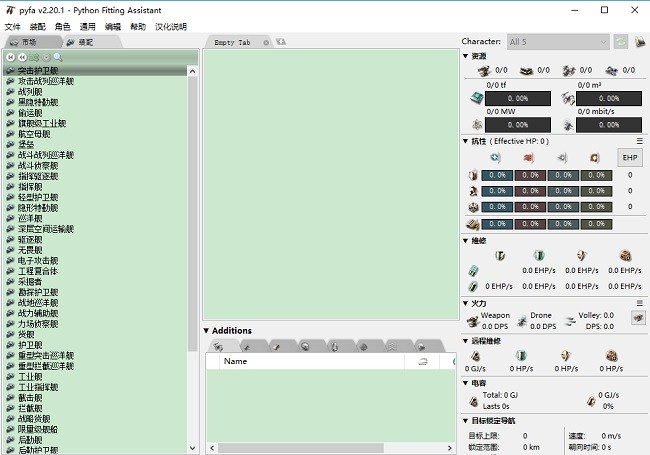Click the launcher hardpoints icon in Resources
The image size is (650, 455).
click(526, 70)
